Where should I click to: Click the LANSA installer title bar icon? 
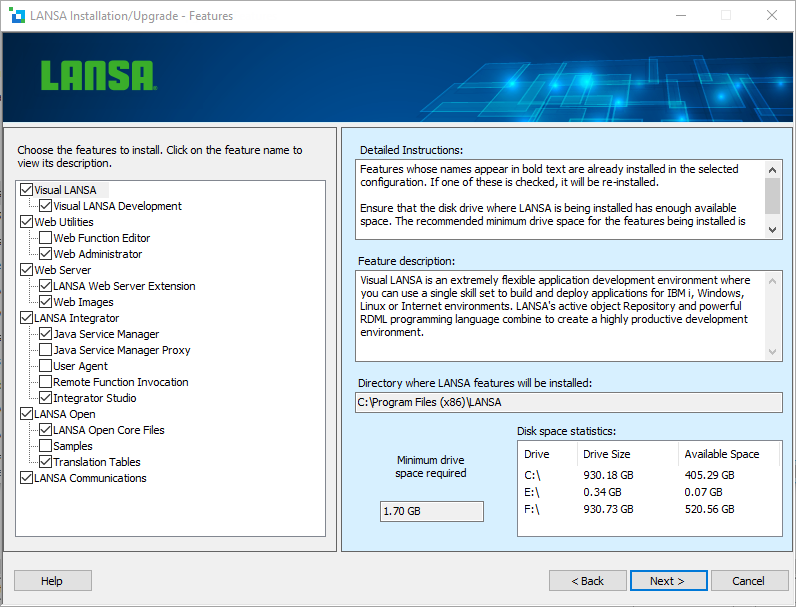(x=14, y=15)
